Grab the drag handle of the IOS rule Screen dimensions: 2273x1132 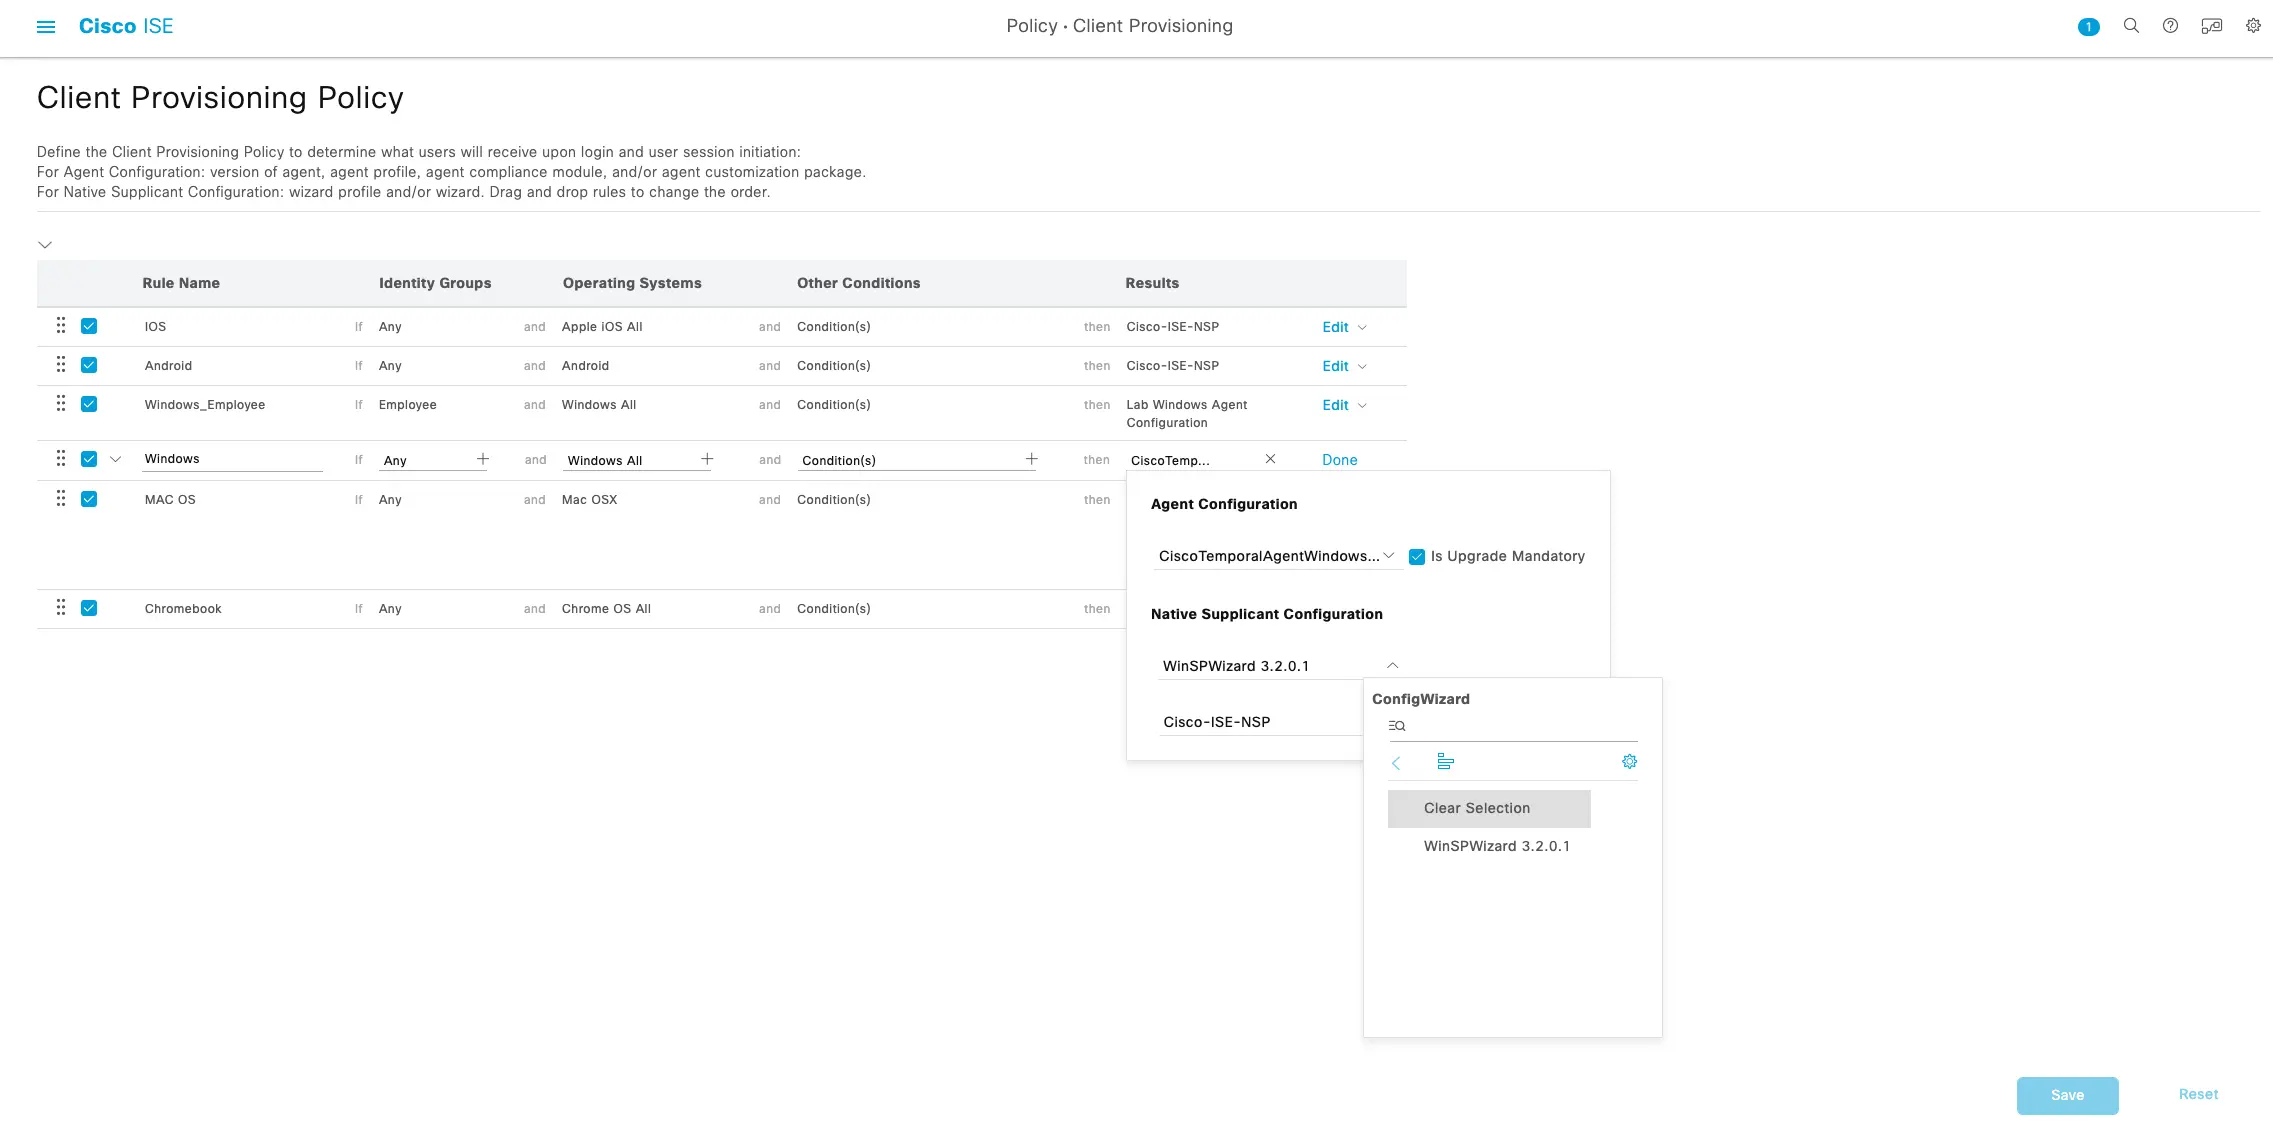pos(61,325)
